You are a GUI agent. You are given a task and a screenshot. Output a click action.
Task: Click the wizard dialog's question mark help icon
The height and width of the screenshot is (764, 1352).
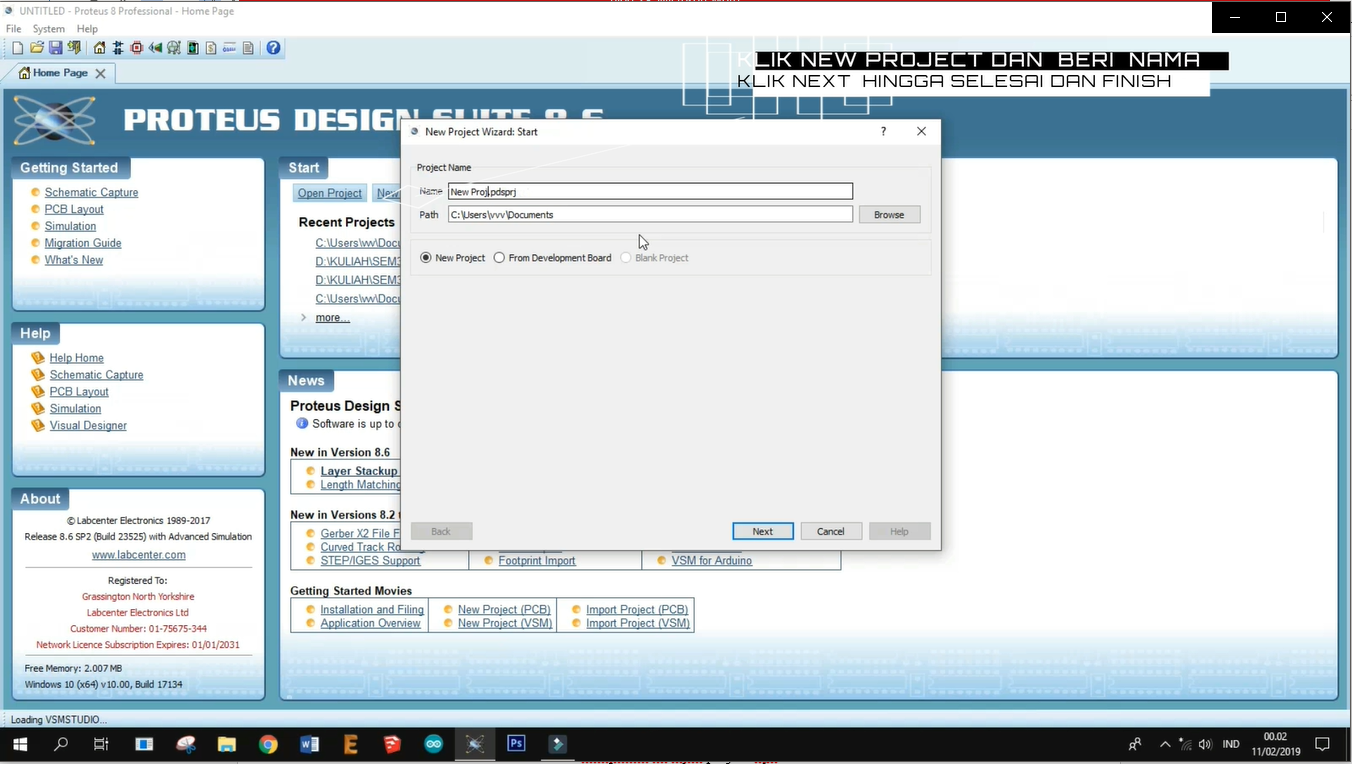point(883,131)
